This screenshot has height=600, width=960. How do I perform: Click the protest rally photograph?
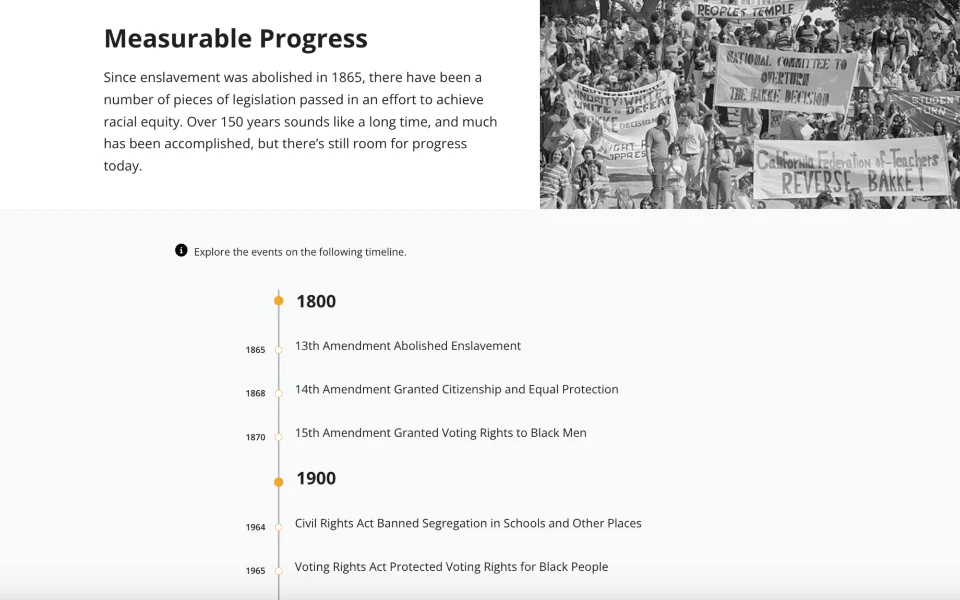click(x=750, y=104)
